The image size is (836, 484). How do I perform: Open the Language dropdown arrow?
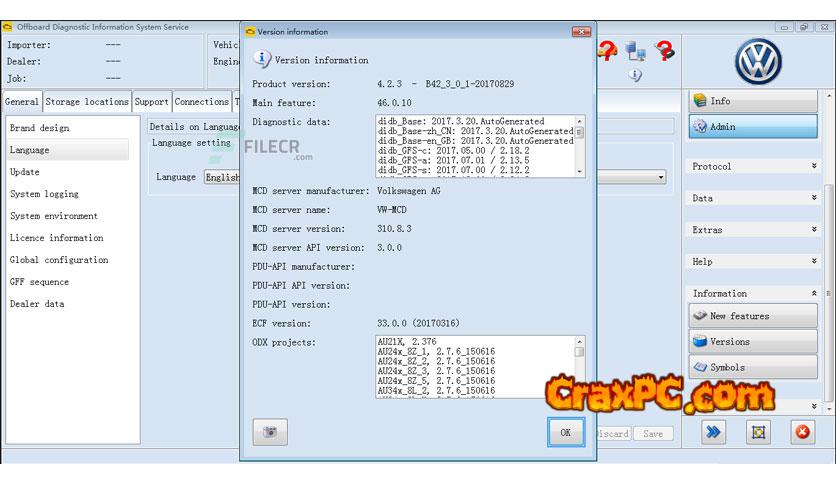tap(660, 178)
